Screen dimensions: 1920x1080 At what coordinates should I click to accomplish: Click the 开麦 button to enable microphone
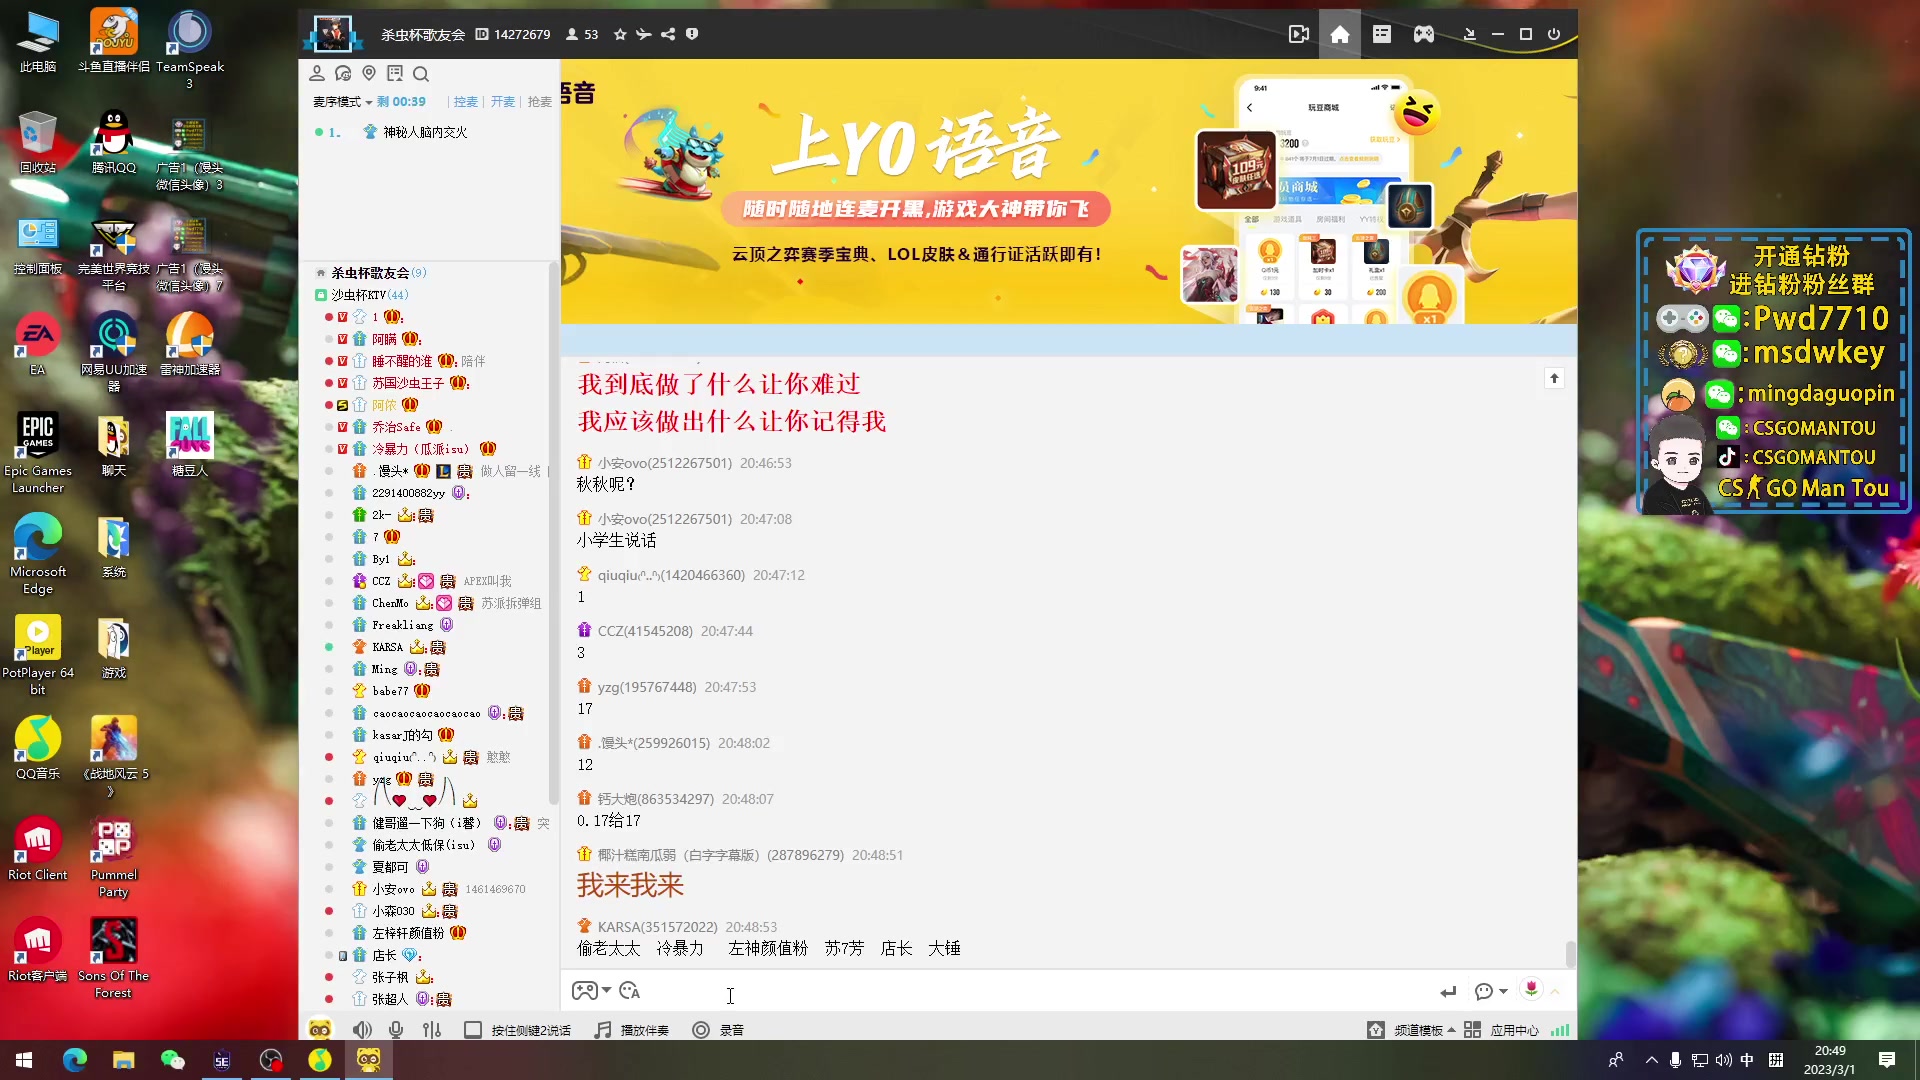pos(503,101)
